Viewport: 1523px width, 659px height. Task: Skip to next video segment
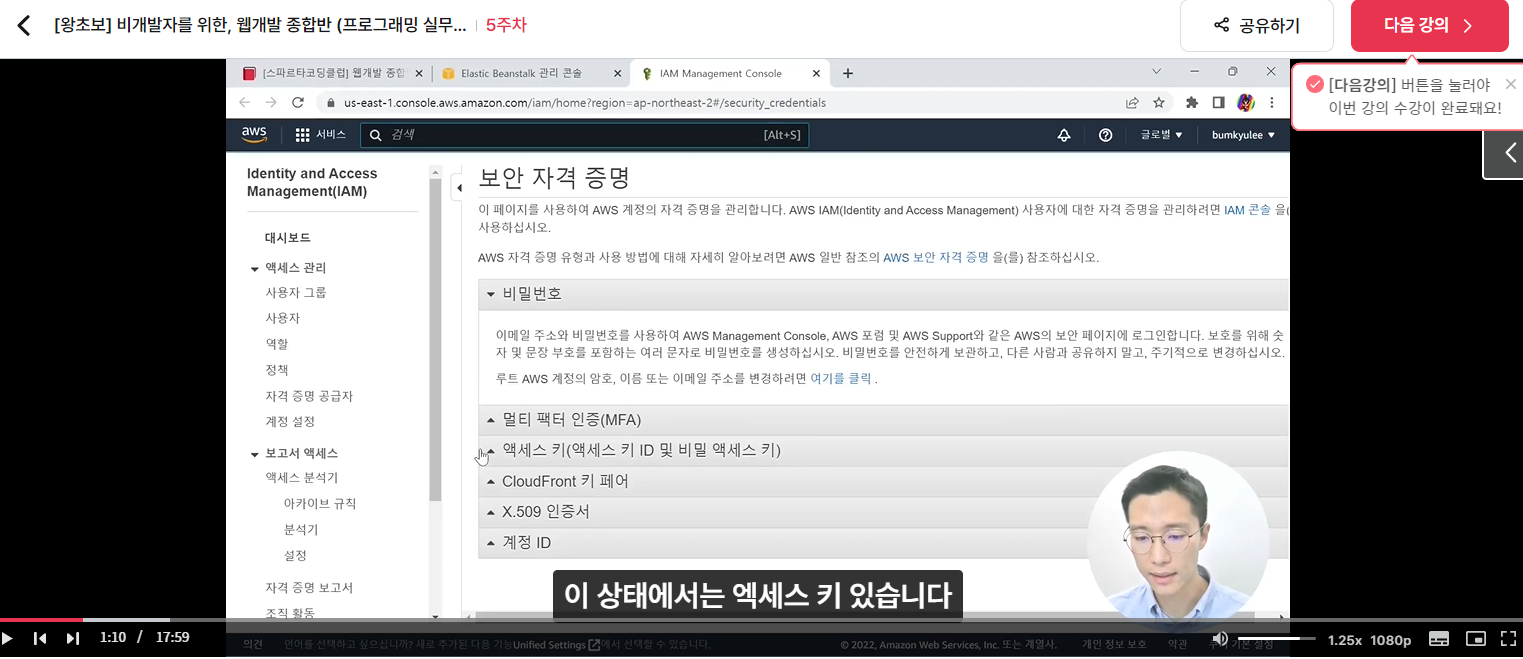[x=72, y=638]
